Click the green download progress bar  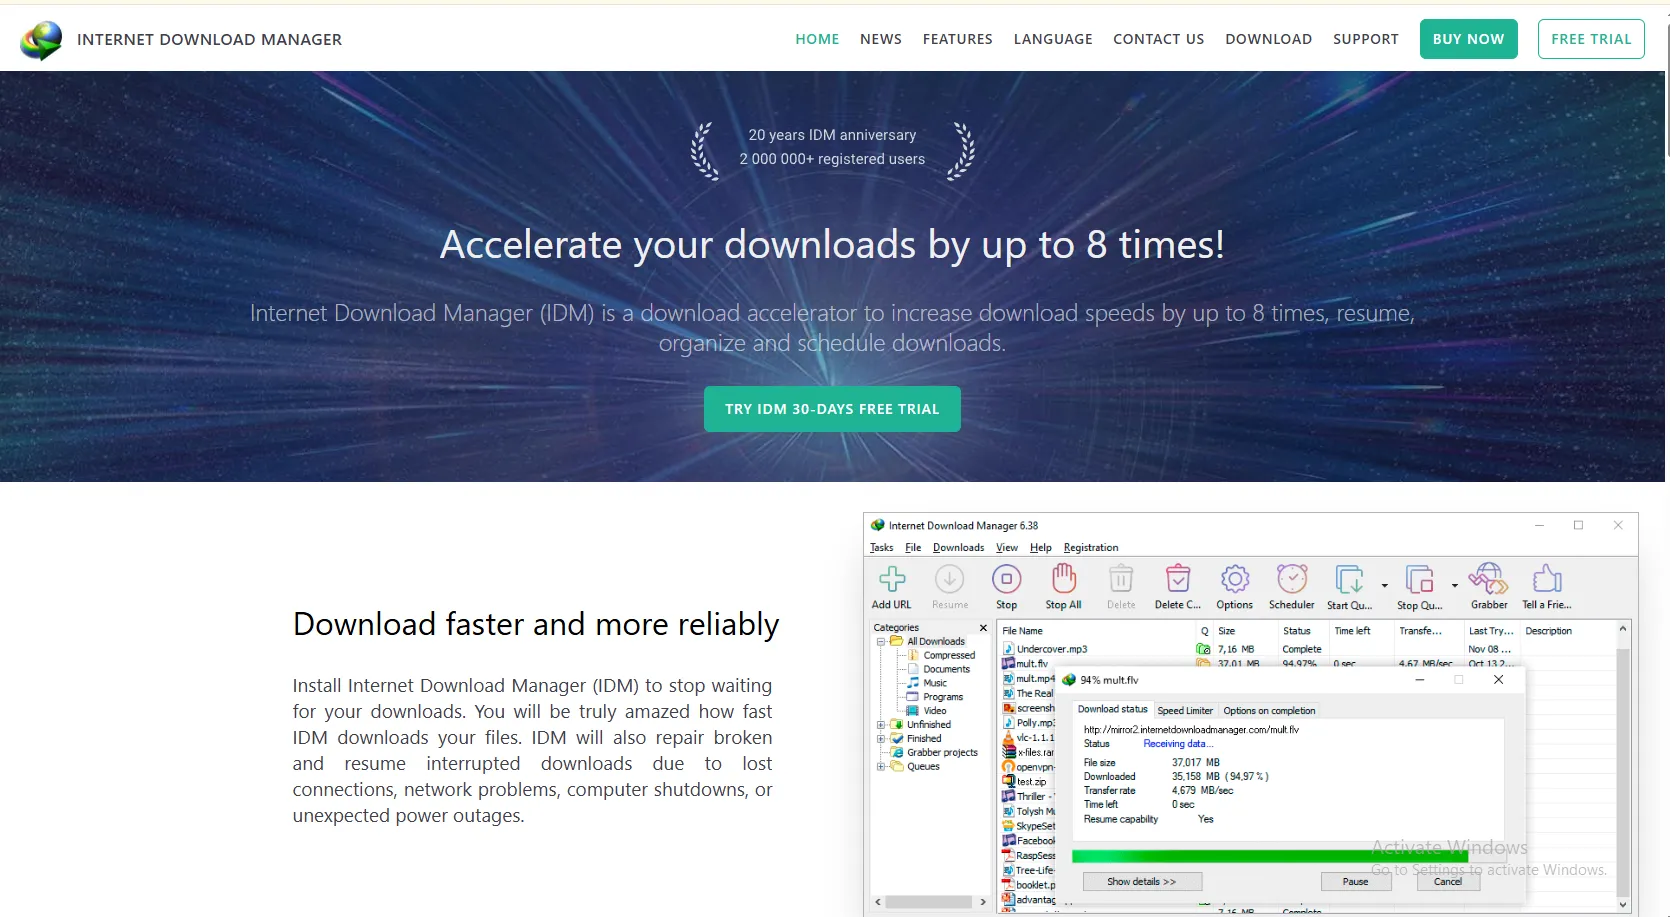pos(1269,856)
